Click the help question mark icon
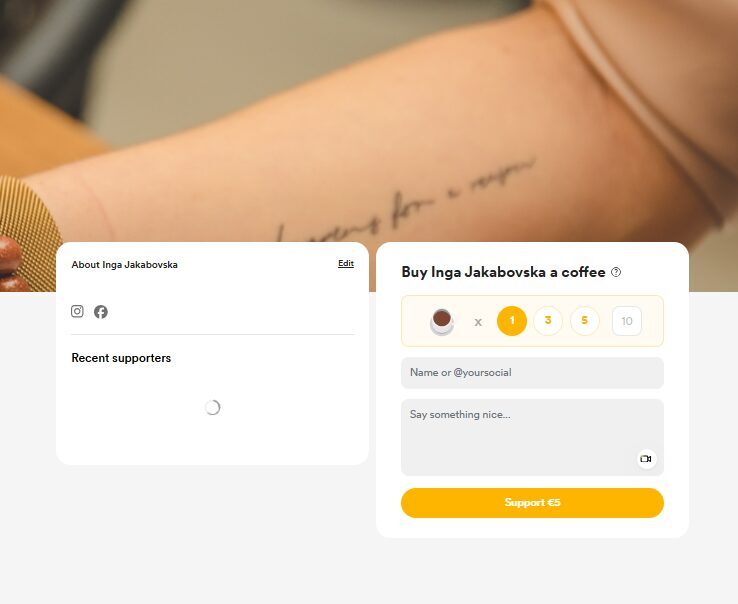738x604 pixels. 616,272
